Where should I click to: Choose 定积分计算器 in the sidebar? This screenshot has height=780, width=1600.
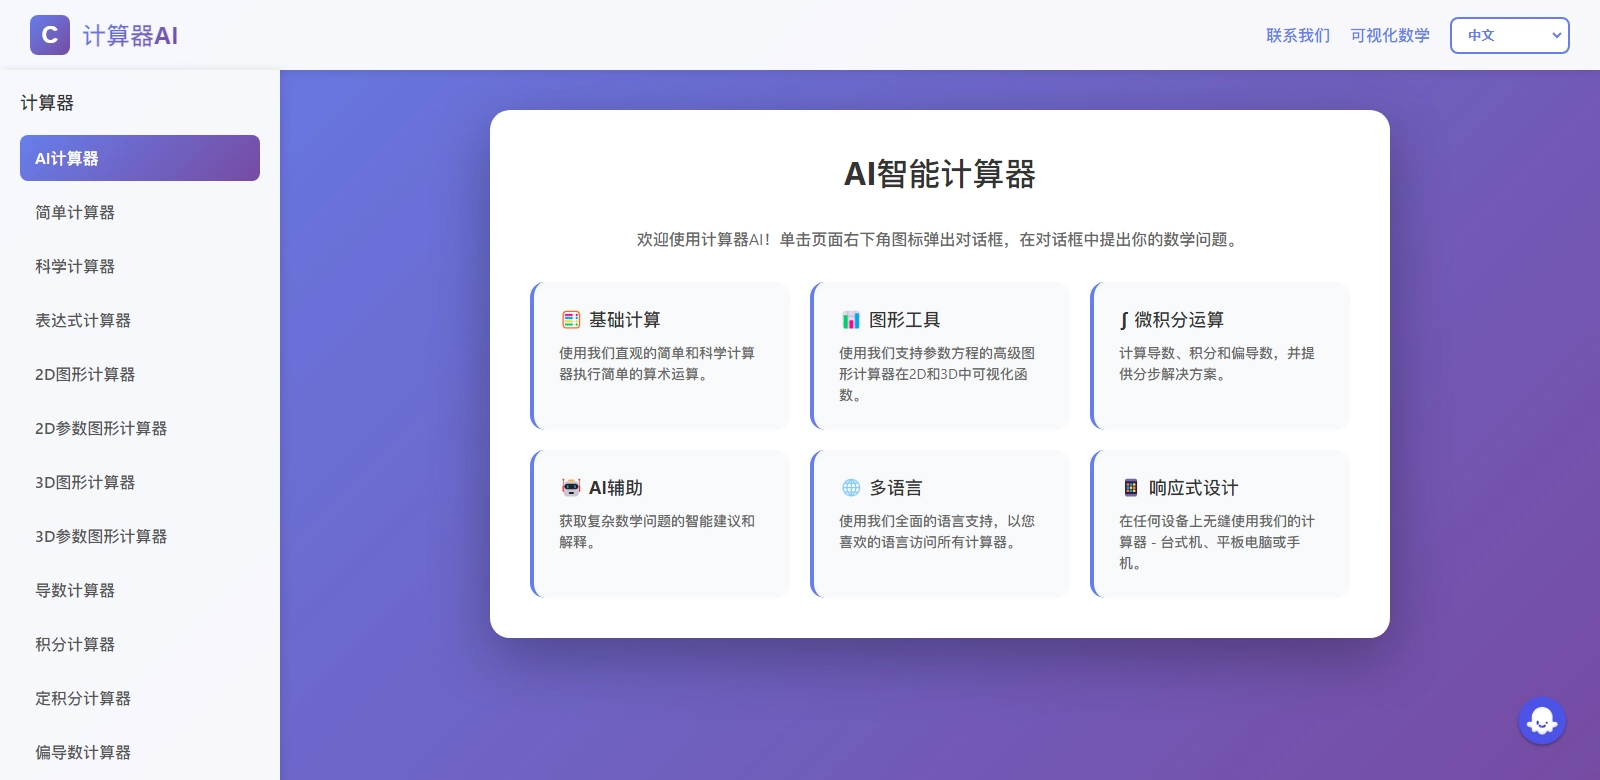point(83,698)
